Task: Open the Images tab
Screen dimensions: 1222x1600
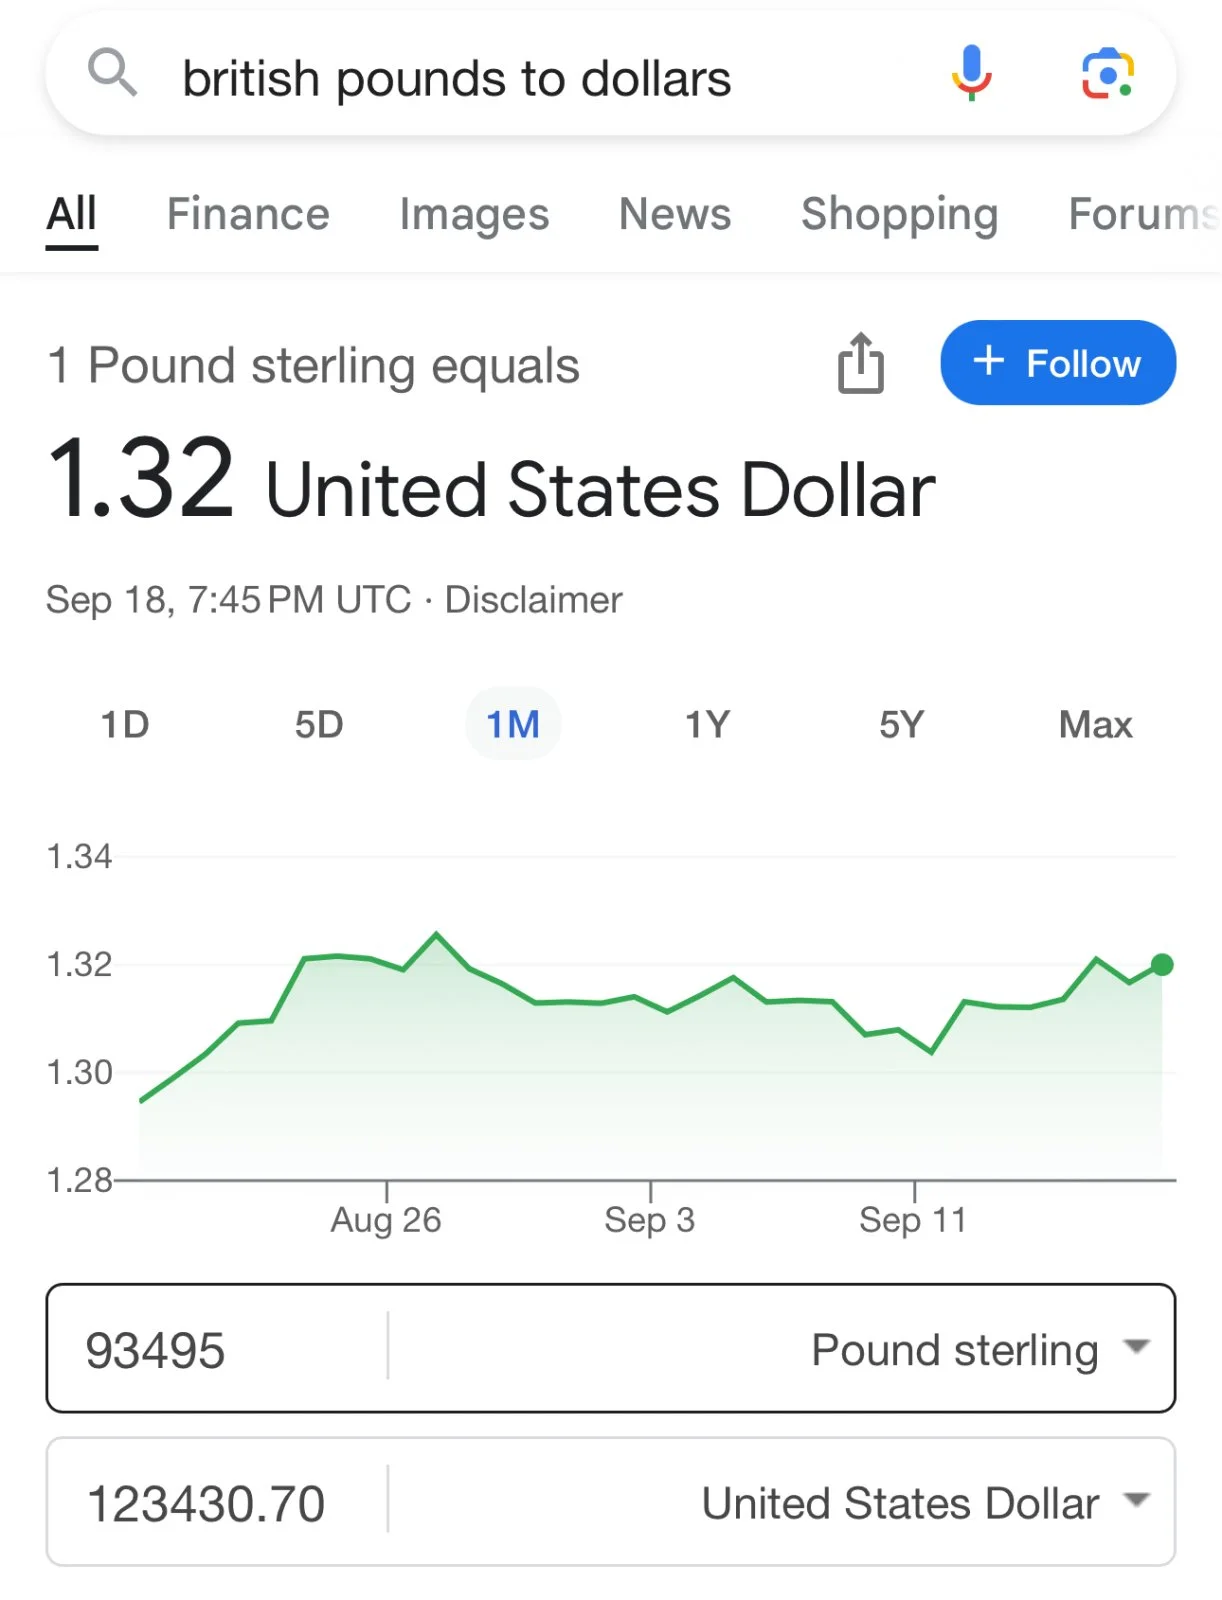Action: [x=474, y=214]
